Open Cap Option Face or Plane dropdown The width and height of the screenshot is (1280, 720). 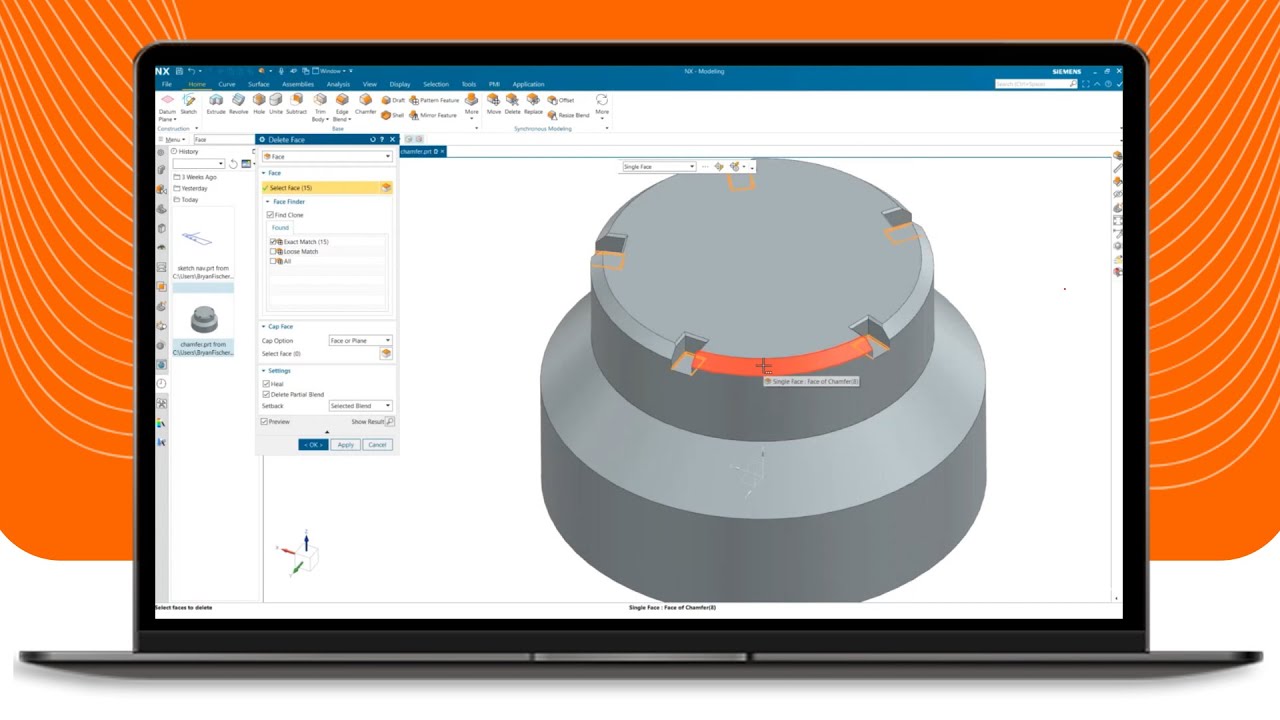360,341
